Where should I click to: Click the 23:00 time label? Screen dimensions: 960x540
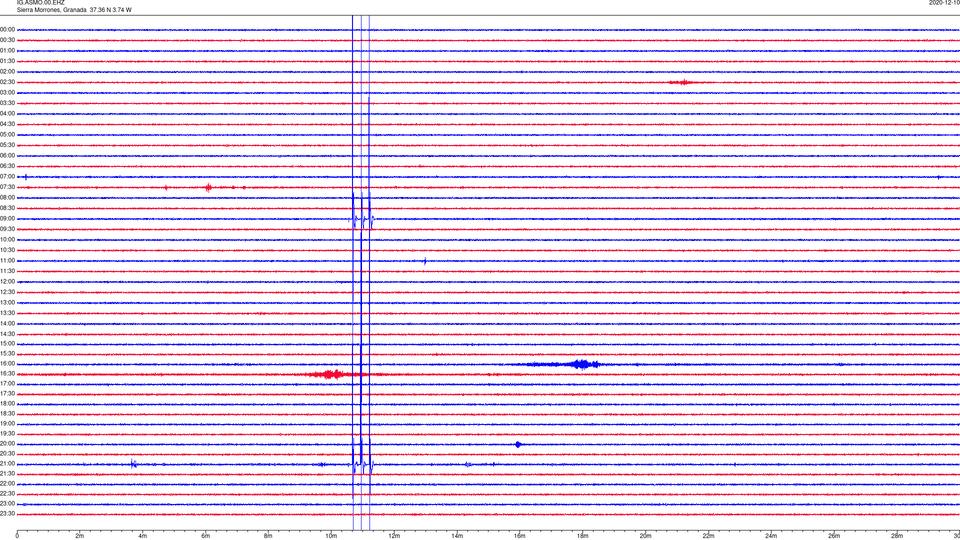[x=7, y=504]
